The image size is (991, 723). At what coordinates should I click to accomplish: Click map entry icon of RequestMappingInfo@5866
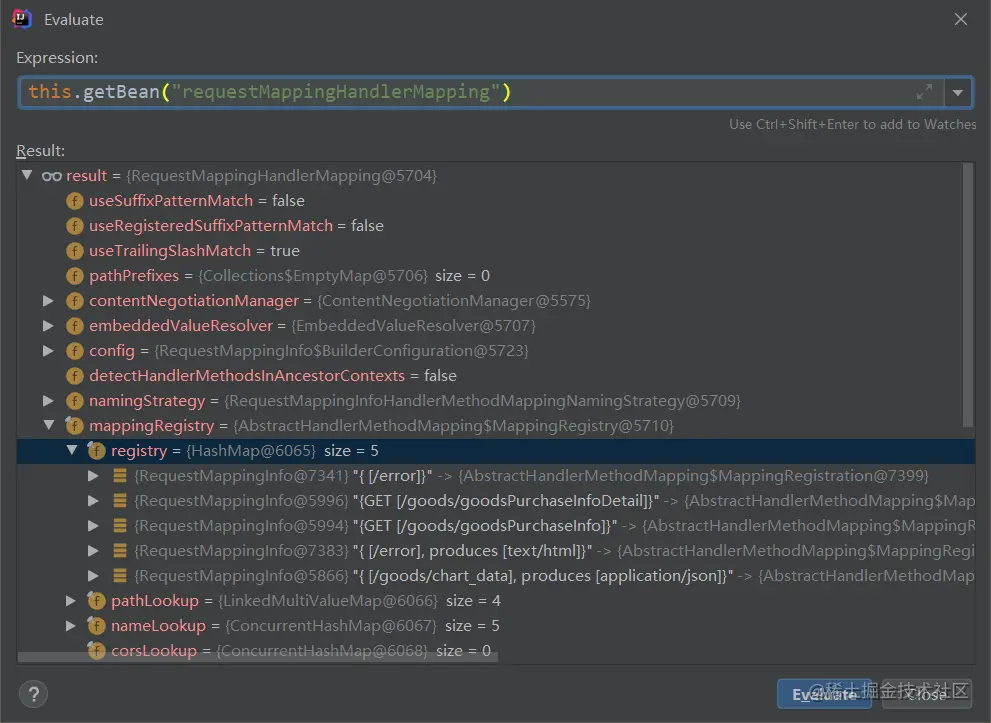119,575
